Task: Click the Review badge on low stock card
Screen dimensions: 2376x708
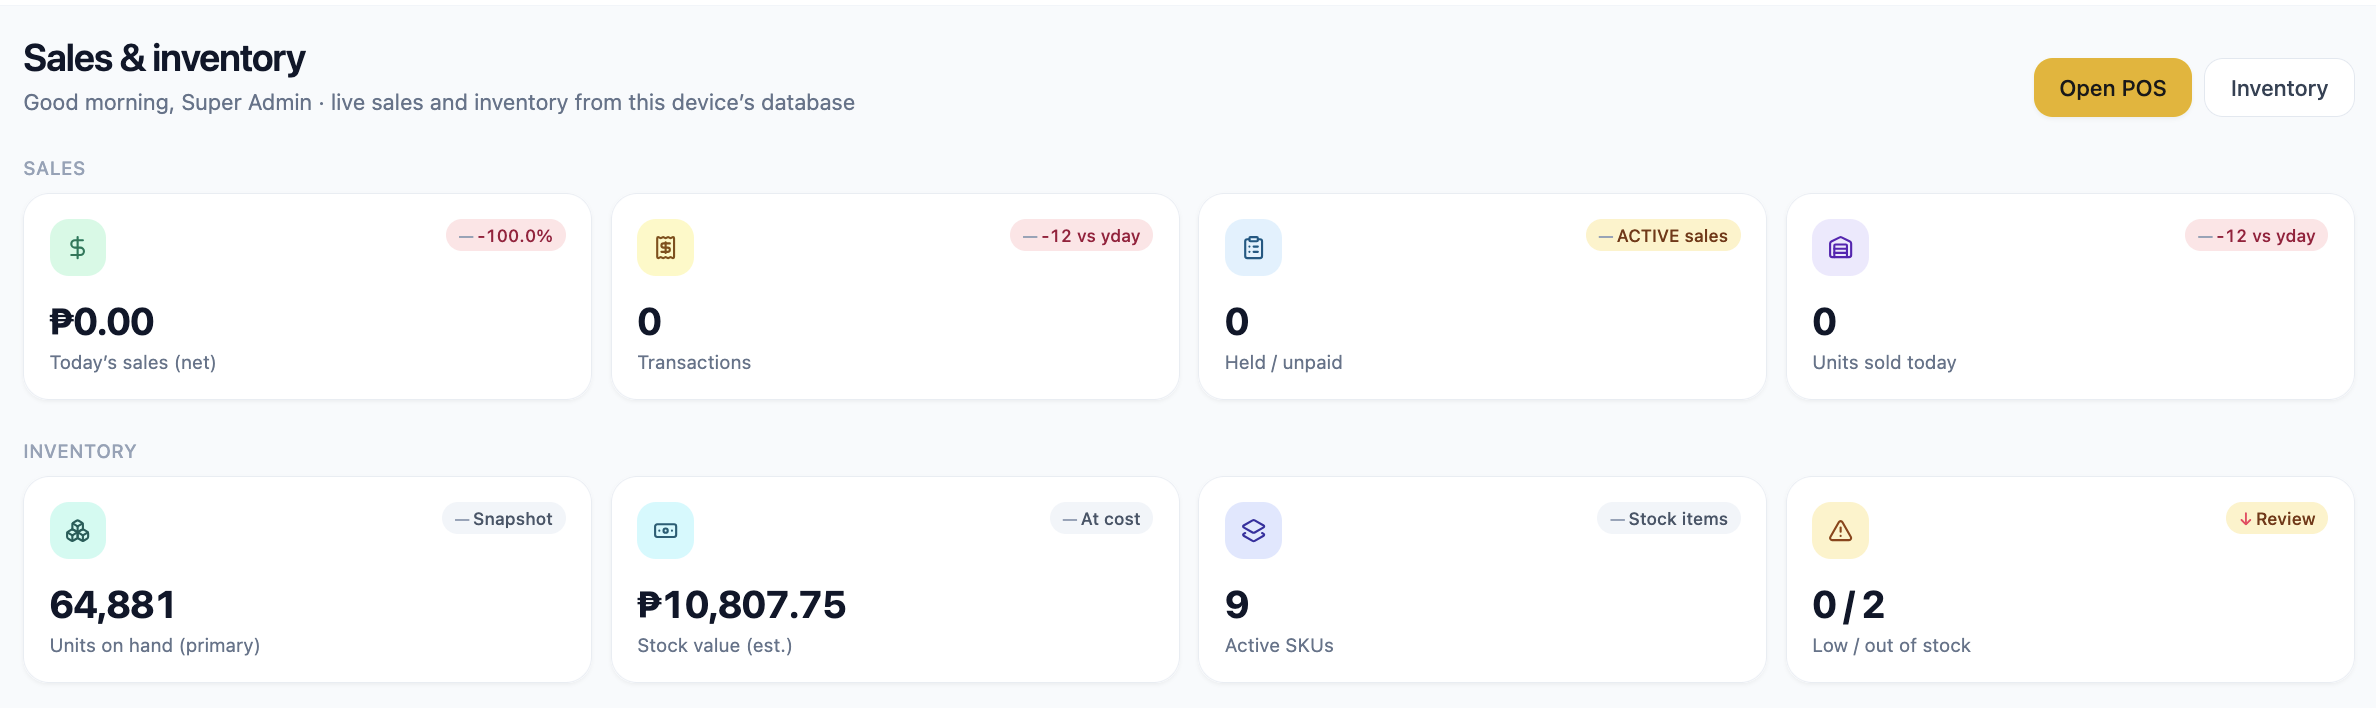Action: [x=2277, y=519]
